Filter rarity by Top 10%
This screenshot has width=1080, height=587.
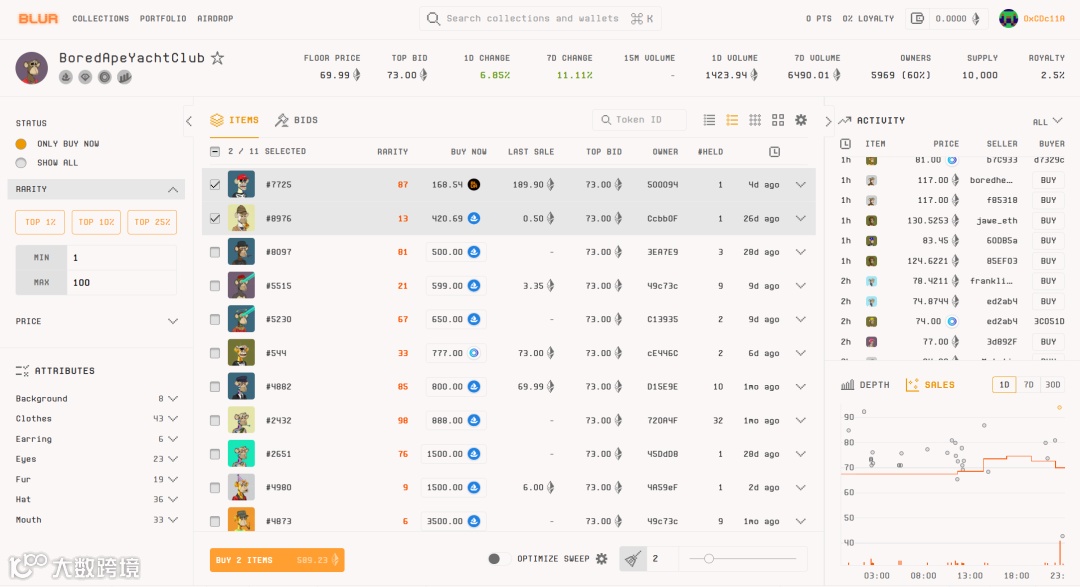click(x=96, y=222)
